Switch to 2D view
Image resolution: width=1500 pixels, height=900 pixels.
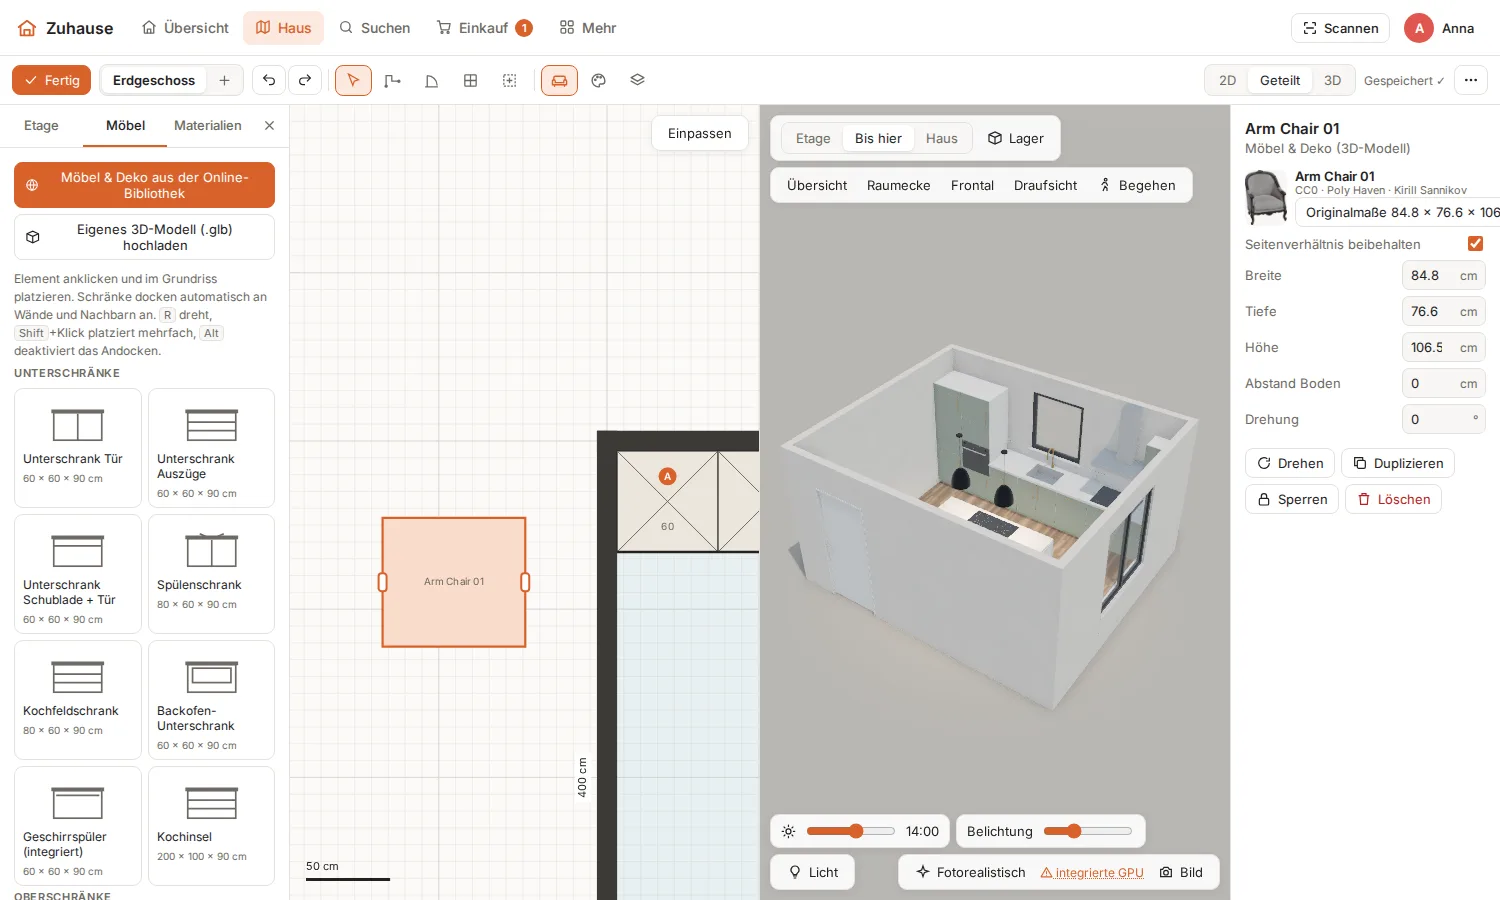click(x=1227, y=80)
